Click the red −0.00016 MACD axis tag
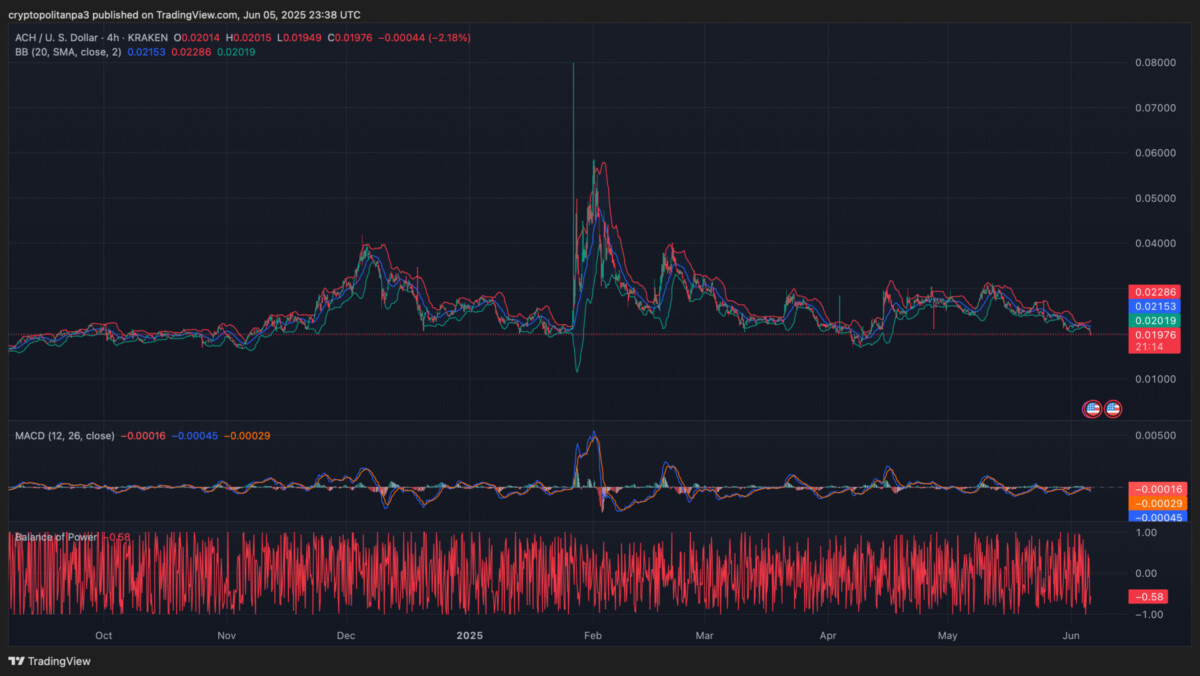Screen dimensions: 1200x676 (x=1158, y=488)
